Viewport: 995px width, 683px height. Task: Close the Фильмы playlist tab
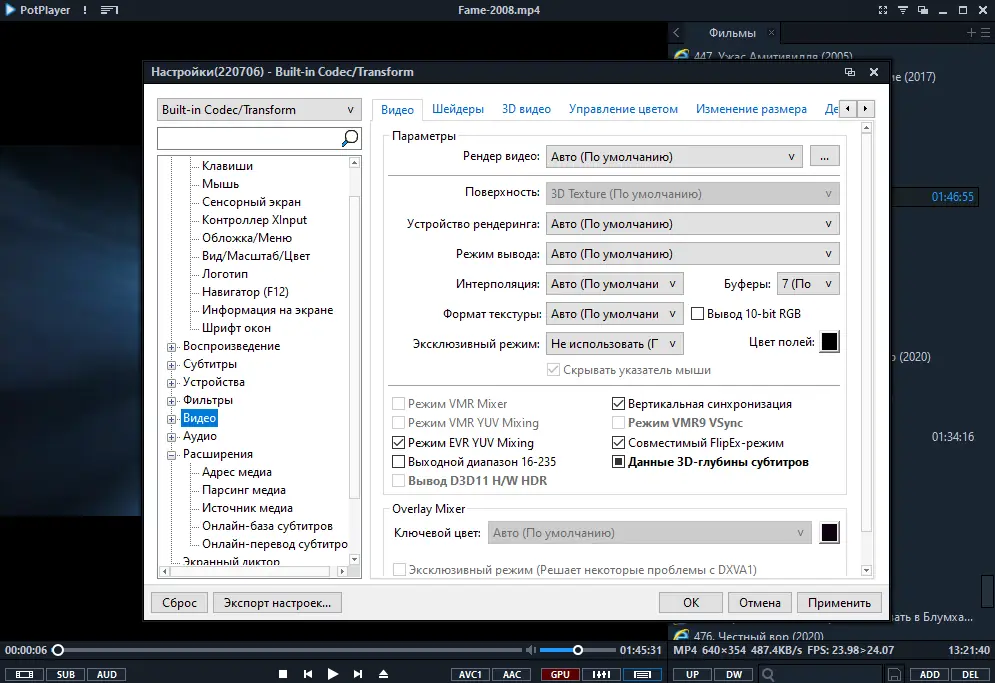click(x=771, y=32)
